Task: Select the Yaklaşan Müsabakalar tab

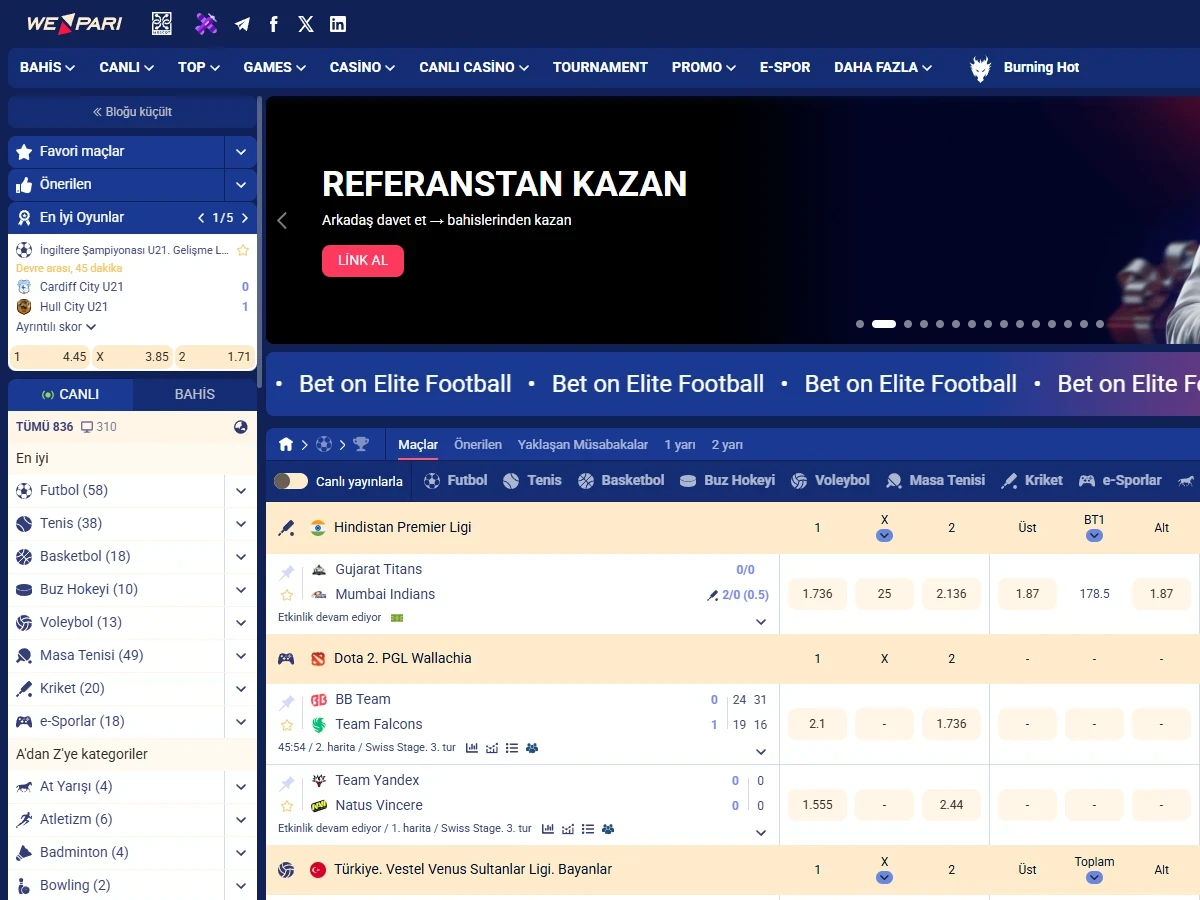Action: [583, 444]
